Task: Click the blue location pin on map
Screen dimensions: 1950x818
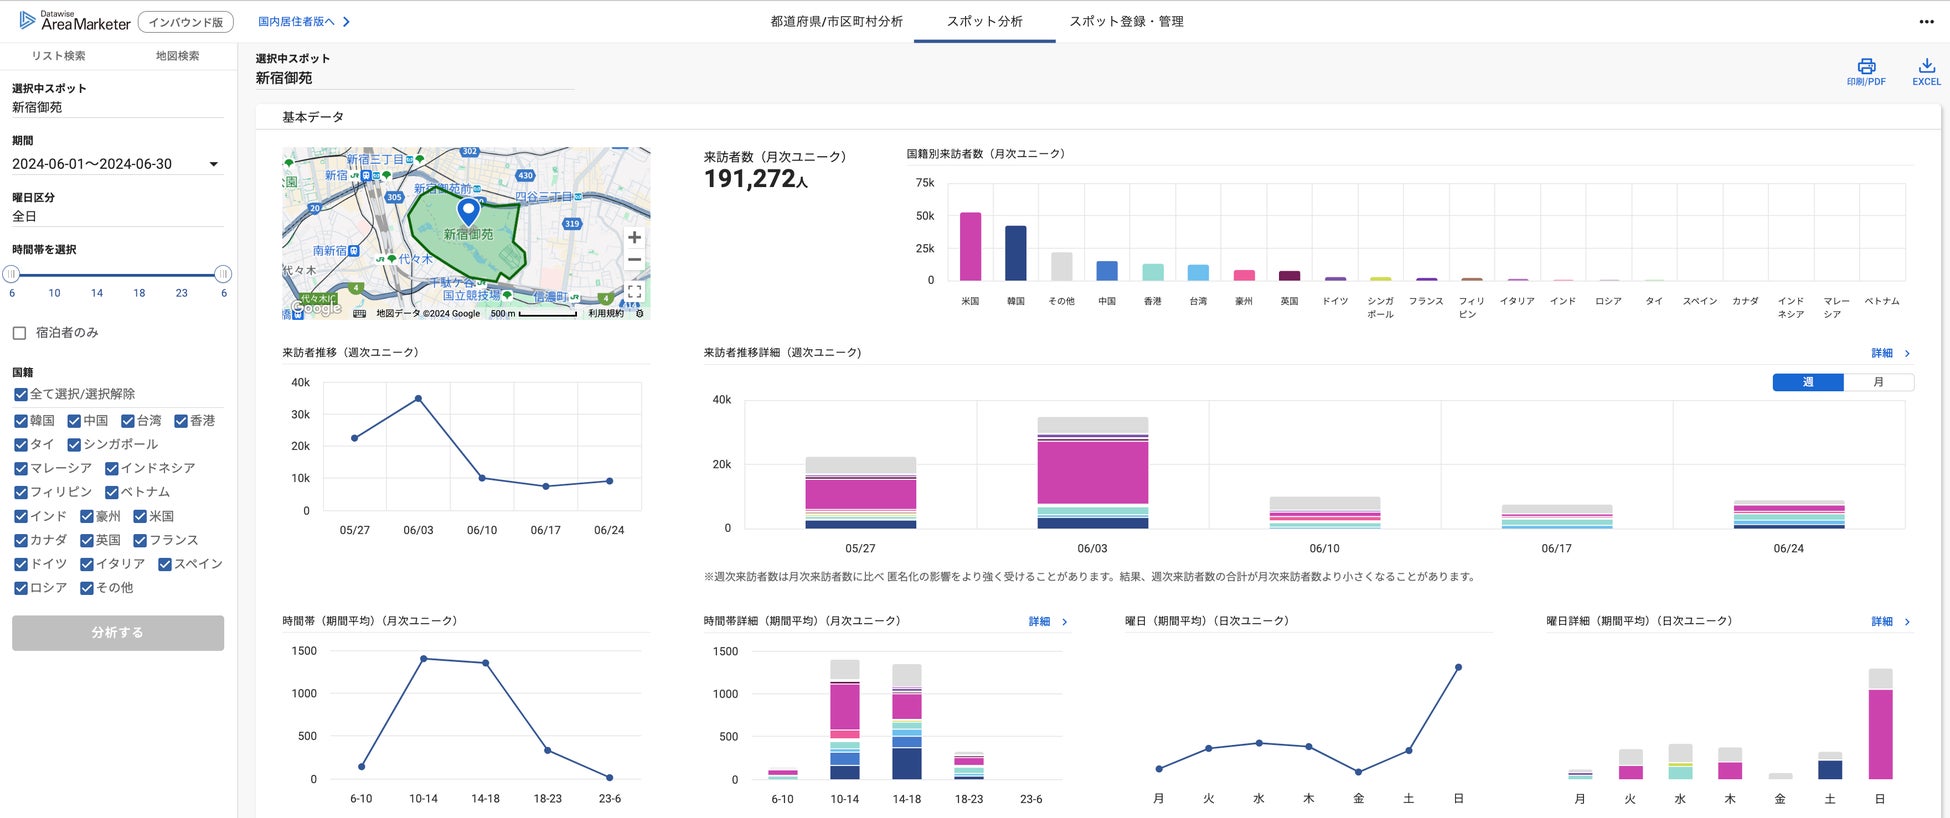Action: 468,211
